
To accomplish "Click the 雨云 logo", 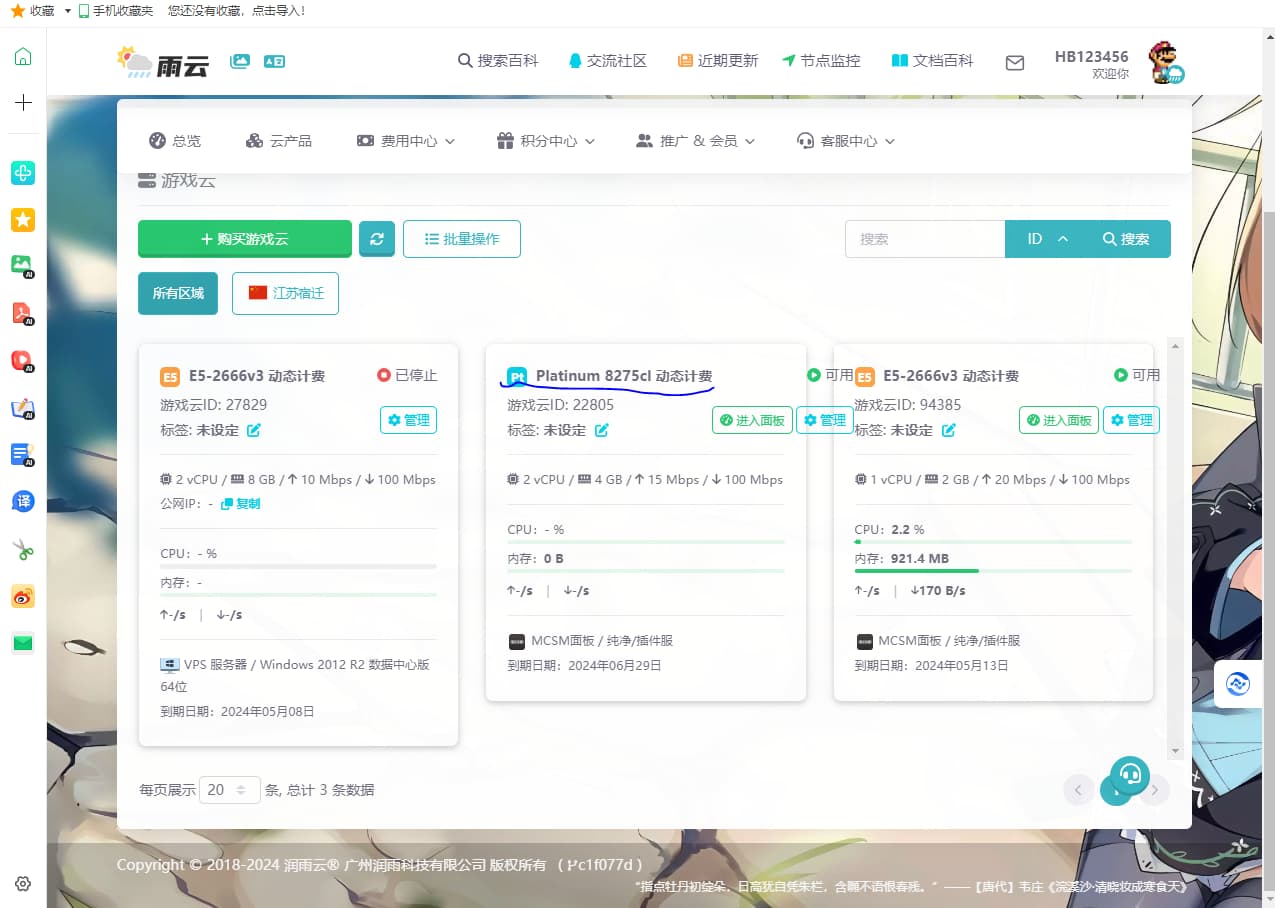I will pos(163,63).
